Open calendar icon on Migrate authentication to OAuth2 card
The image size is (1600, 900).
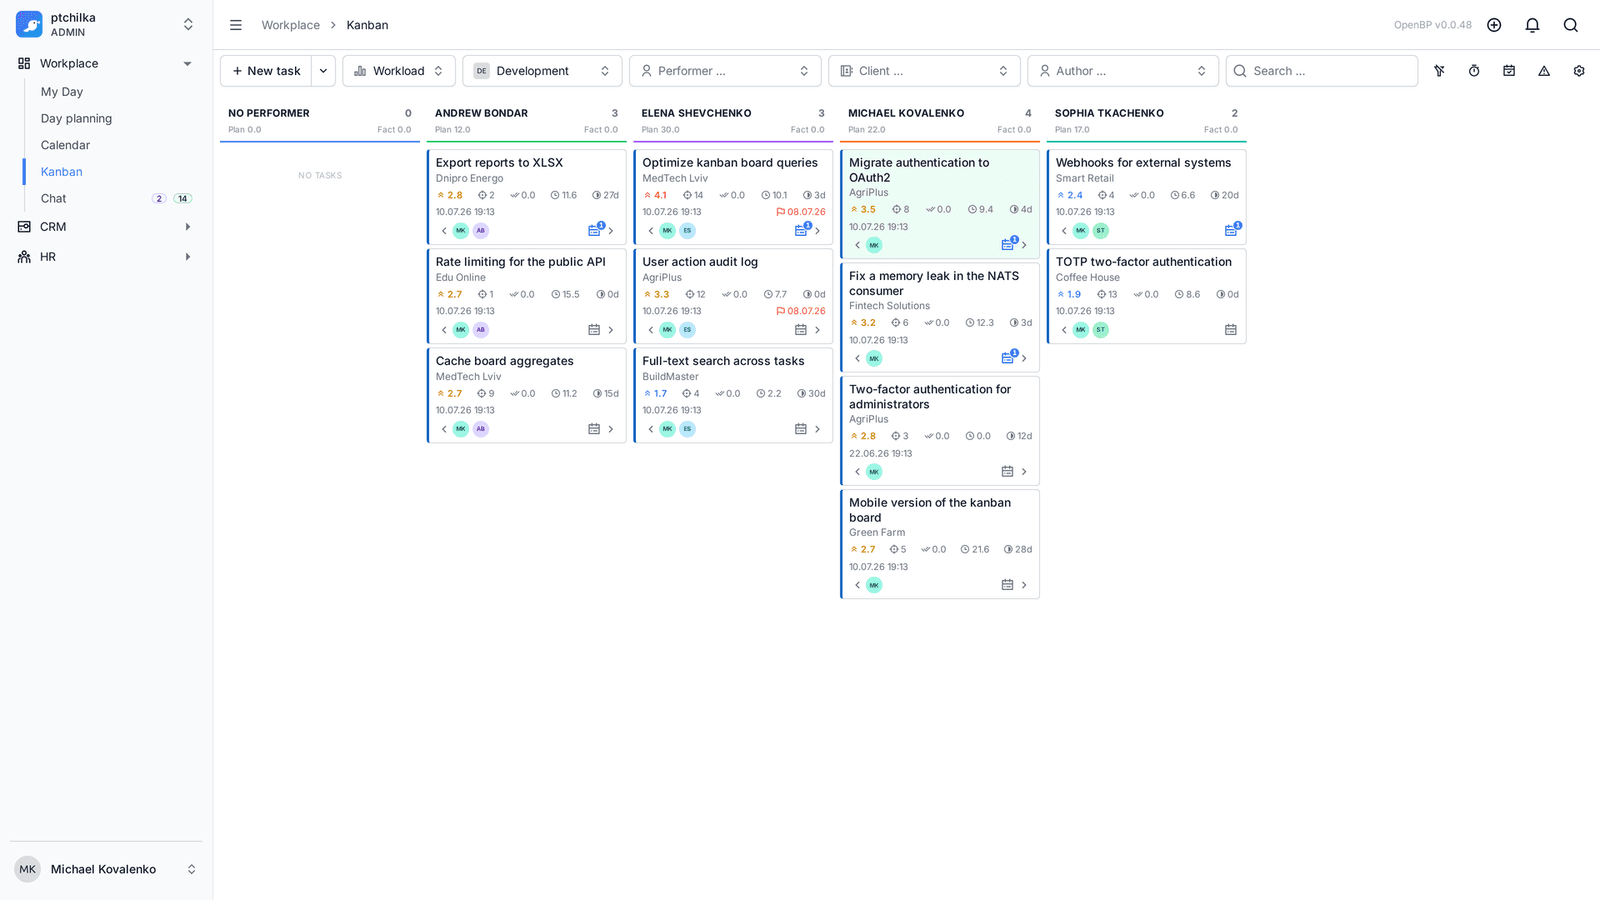(1008, 245)
